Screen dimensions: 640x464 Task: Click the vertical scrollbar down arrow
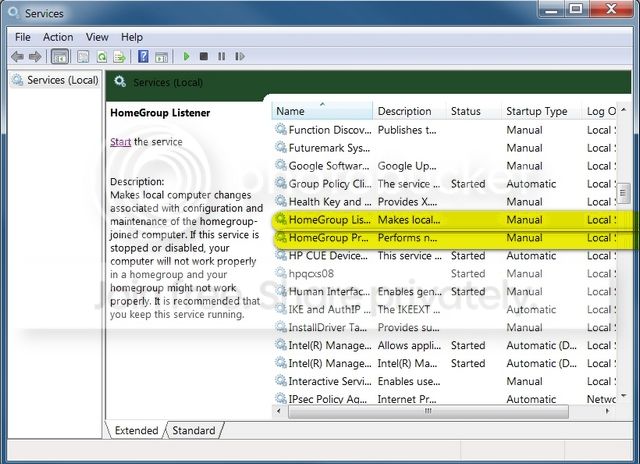pos(623,396)
